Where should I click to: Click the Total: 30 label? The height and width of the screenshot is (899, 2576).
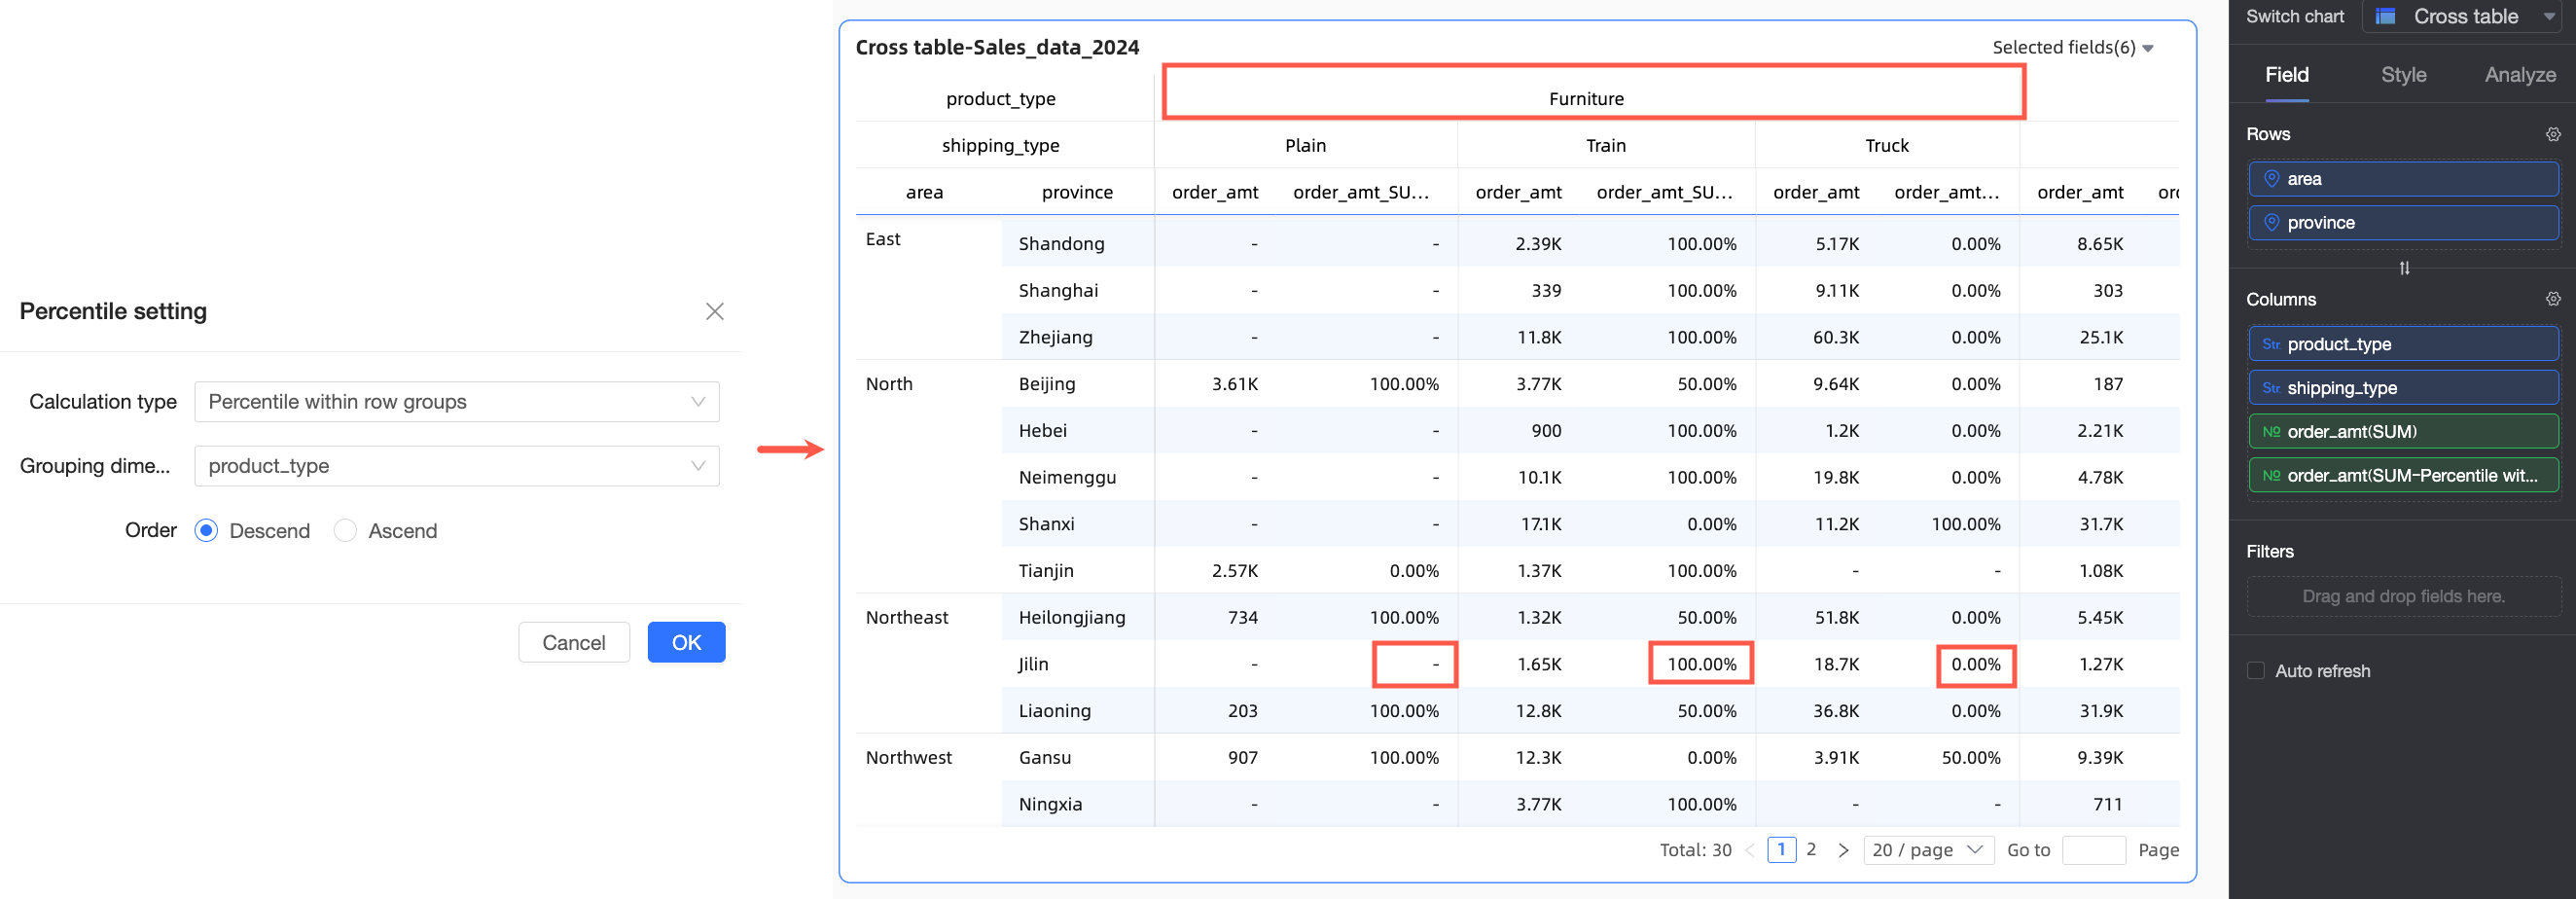coord(1695,850)
